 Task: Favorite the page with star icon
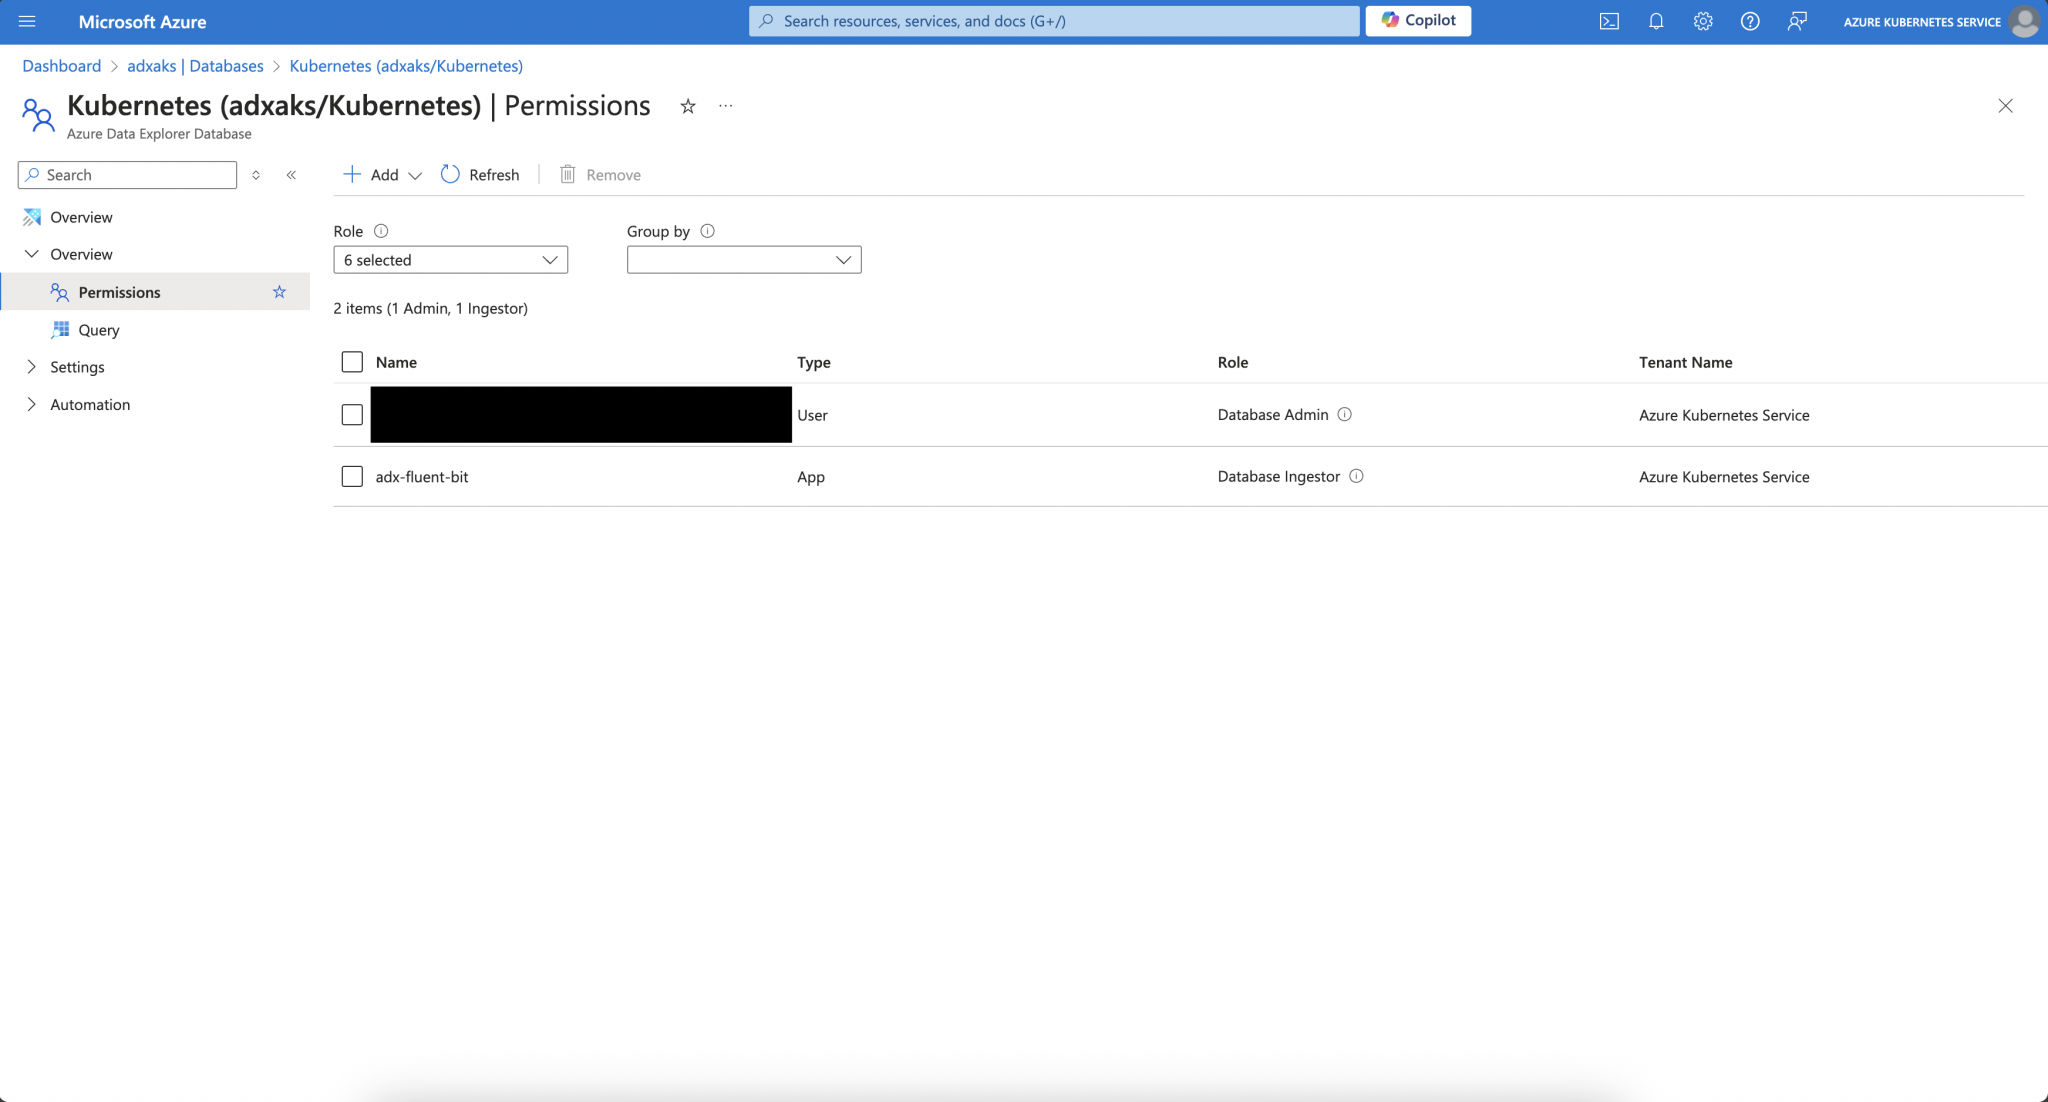tap(688, 106)
